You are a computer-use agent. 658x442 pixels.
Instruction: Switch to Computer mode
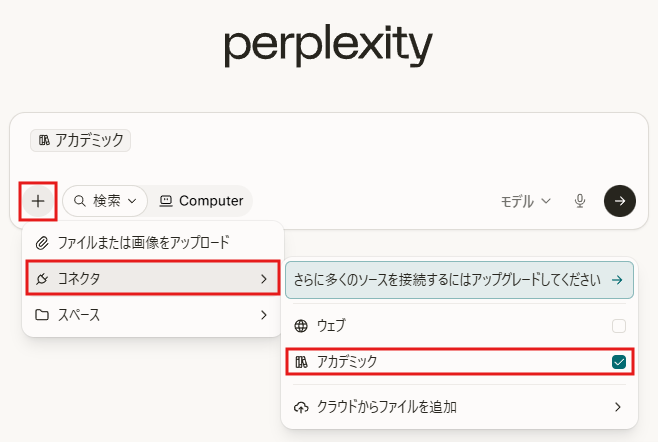click(x=201, y=201)
